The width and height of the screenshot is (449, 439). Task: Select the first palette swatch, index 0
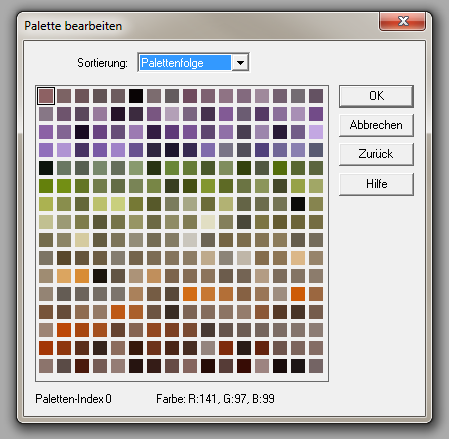[x=46, y=96]
